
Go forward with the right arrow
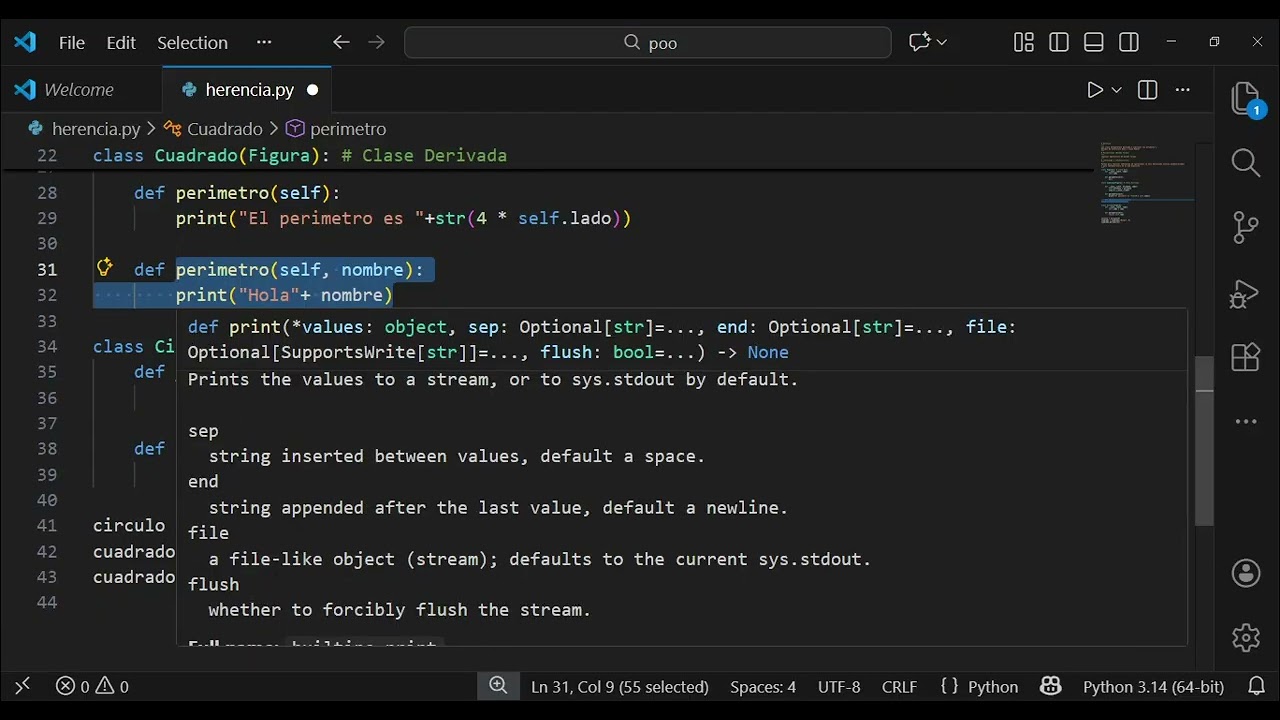[x=376, y=42]
